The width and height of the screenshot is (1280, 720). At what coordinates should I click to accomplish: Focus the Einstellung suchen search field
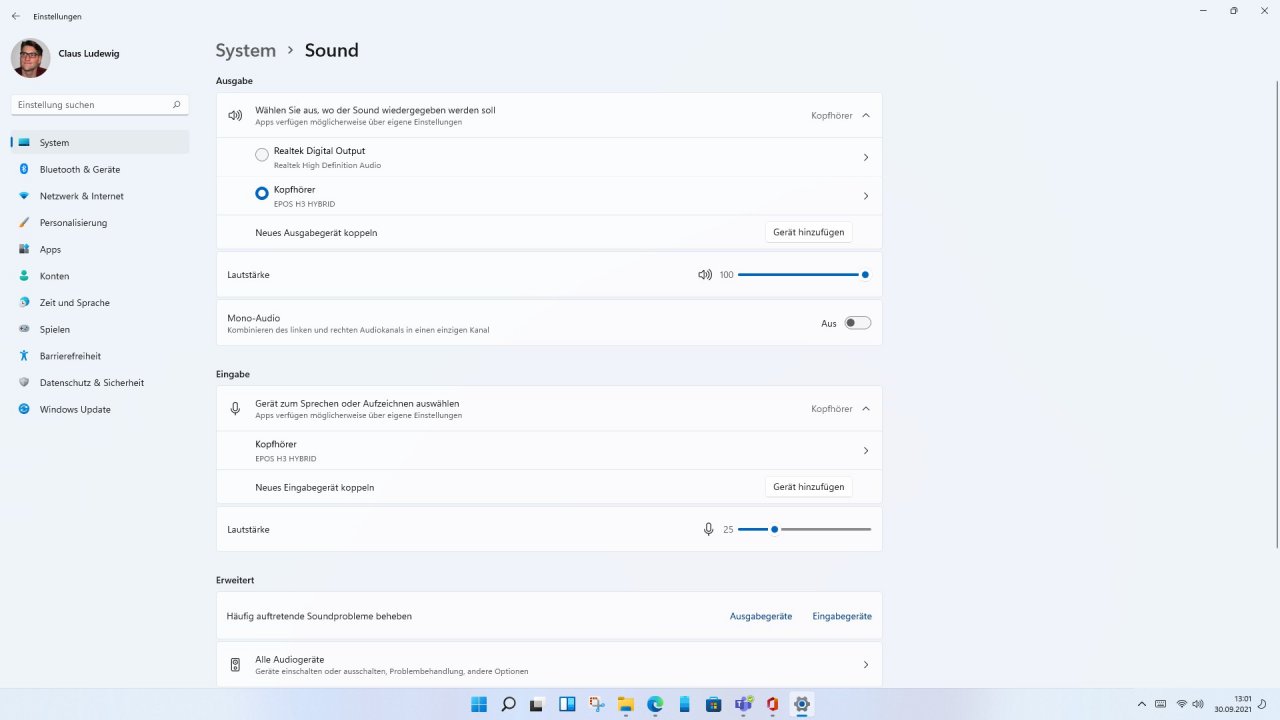[x=99, y=104]
